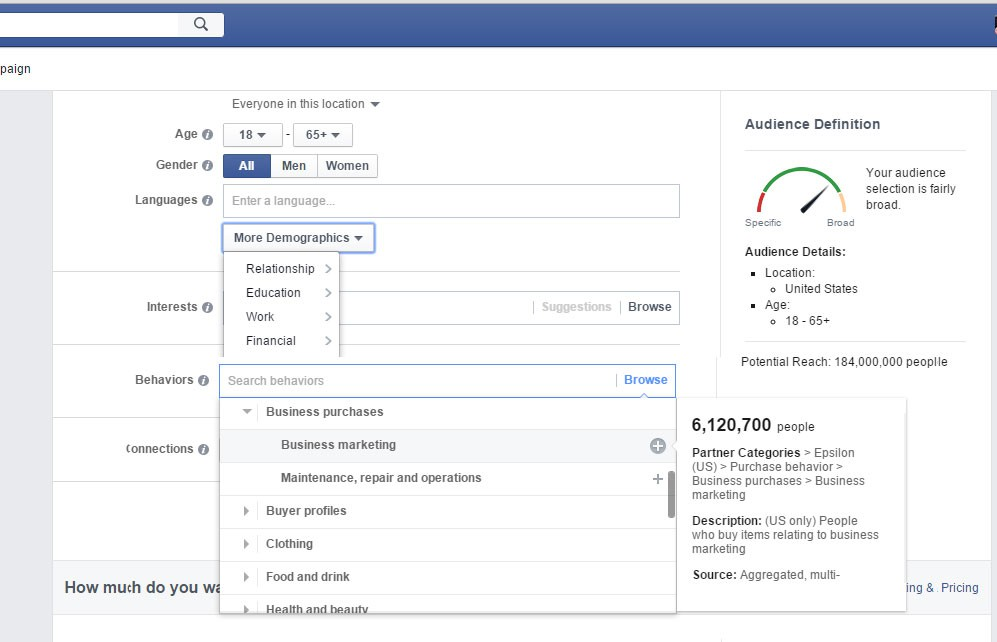Viewport: 997px width, 642px height.
Task: Select Men gender option
Action: point(294,166)
